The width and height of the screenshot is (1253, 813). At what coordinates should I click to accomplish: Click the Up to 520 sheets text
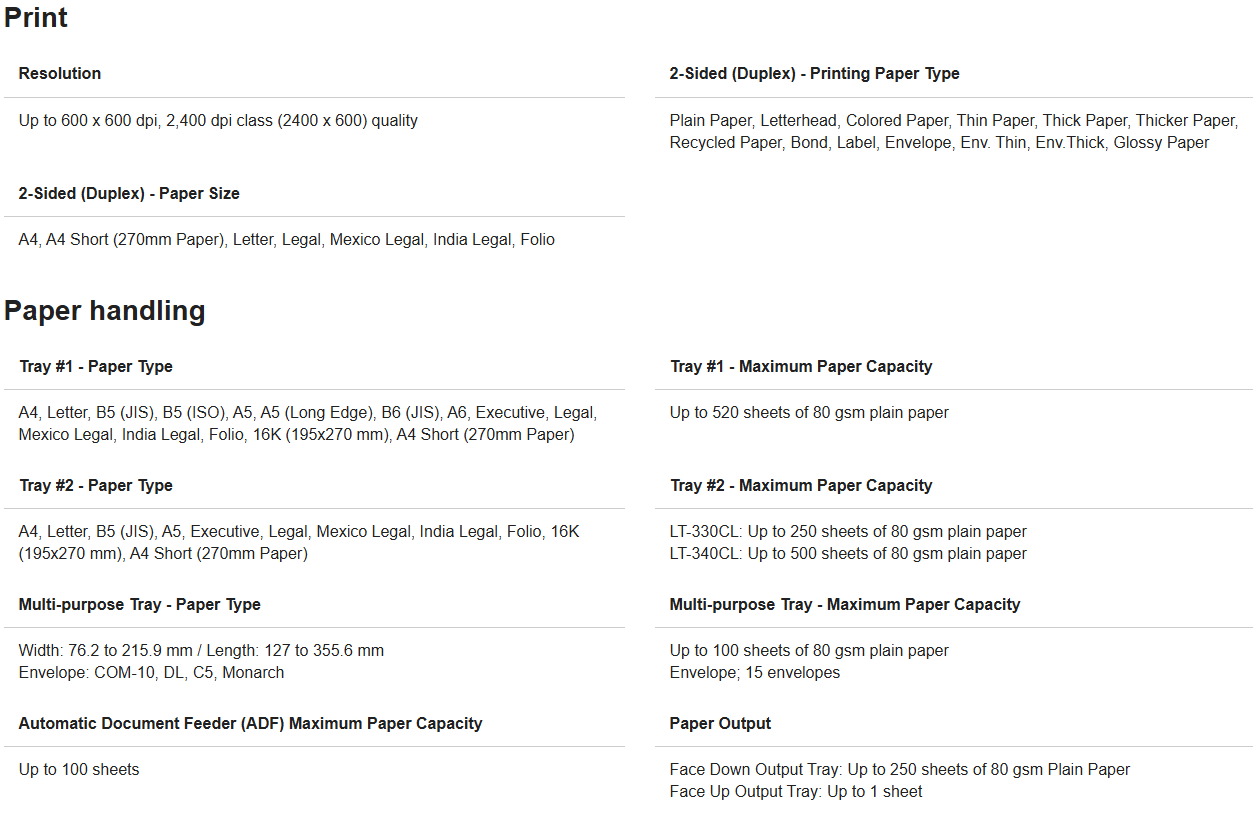[x=809, y=413]
